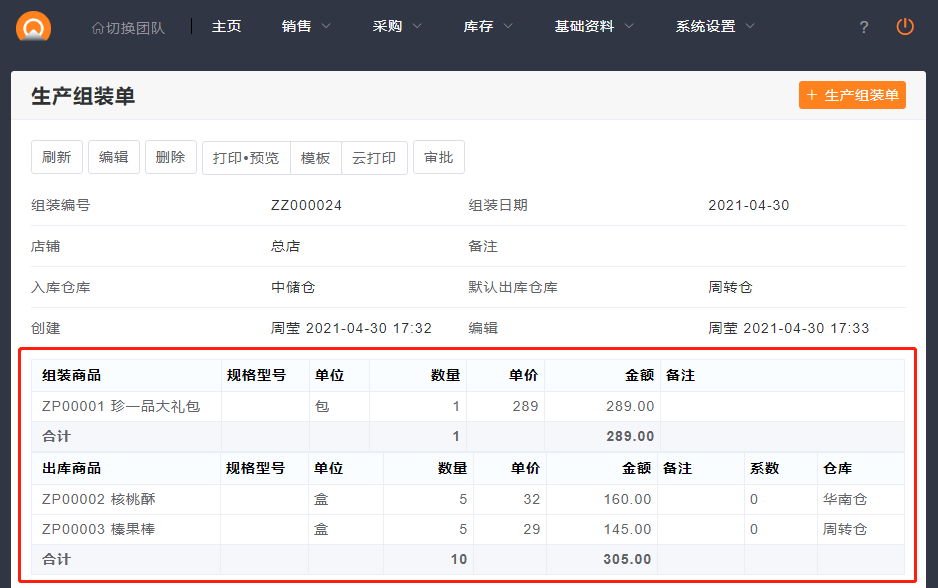Click the 模板 template button
Image resolution: width=938 pixels, height=588 pixels.
(315, 158)
